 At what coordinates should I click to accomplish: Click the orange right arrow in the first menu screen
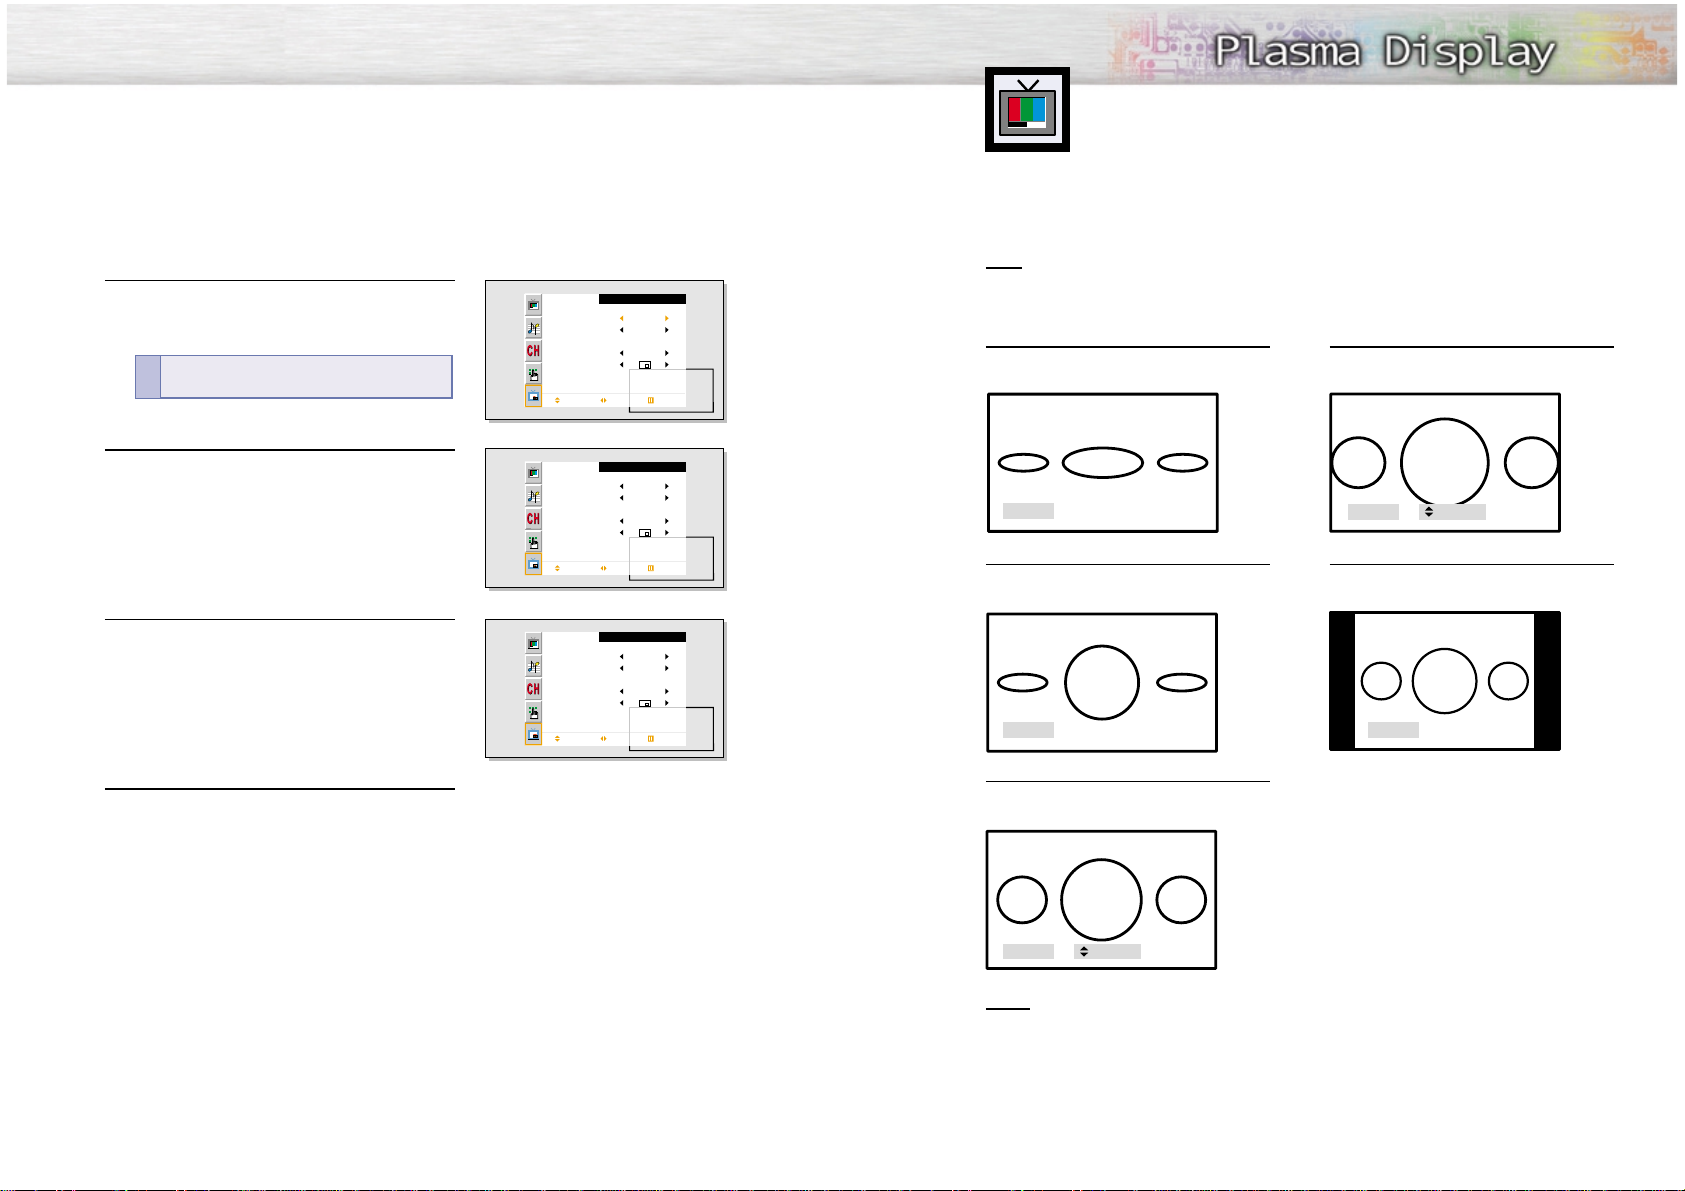coord(667,318)
